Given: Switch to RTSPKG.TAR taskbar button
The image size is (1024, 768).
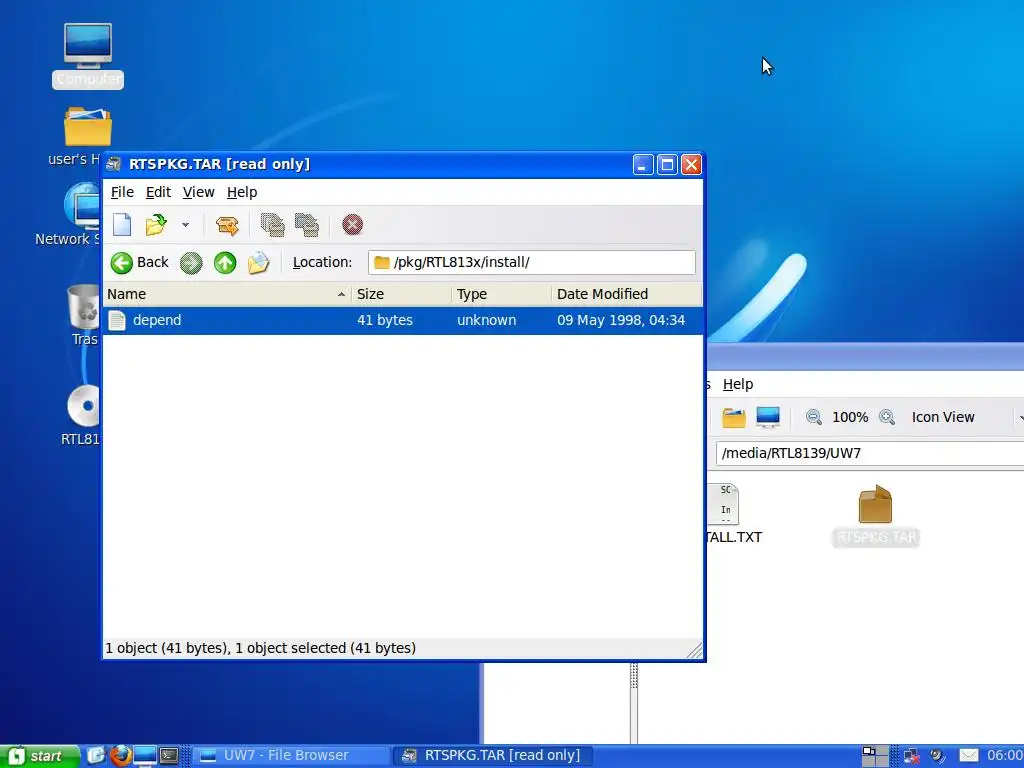Looking at the screenshot, I should click(x=492, y=756).
